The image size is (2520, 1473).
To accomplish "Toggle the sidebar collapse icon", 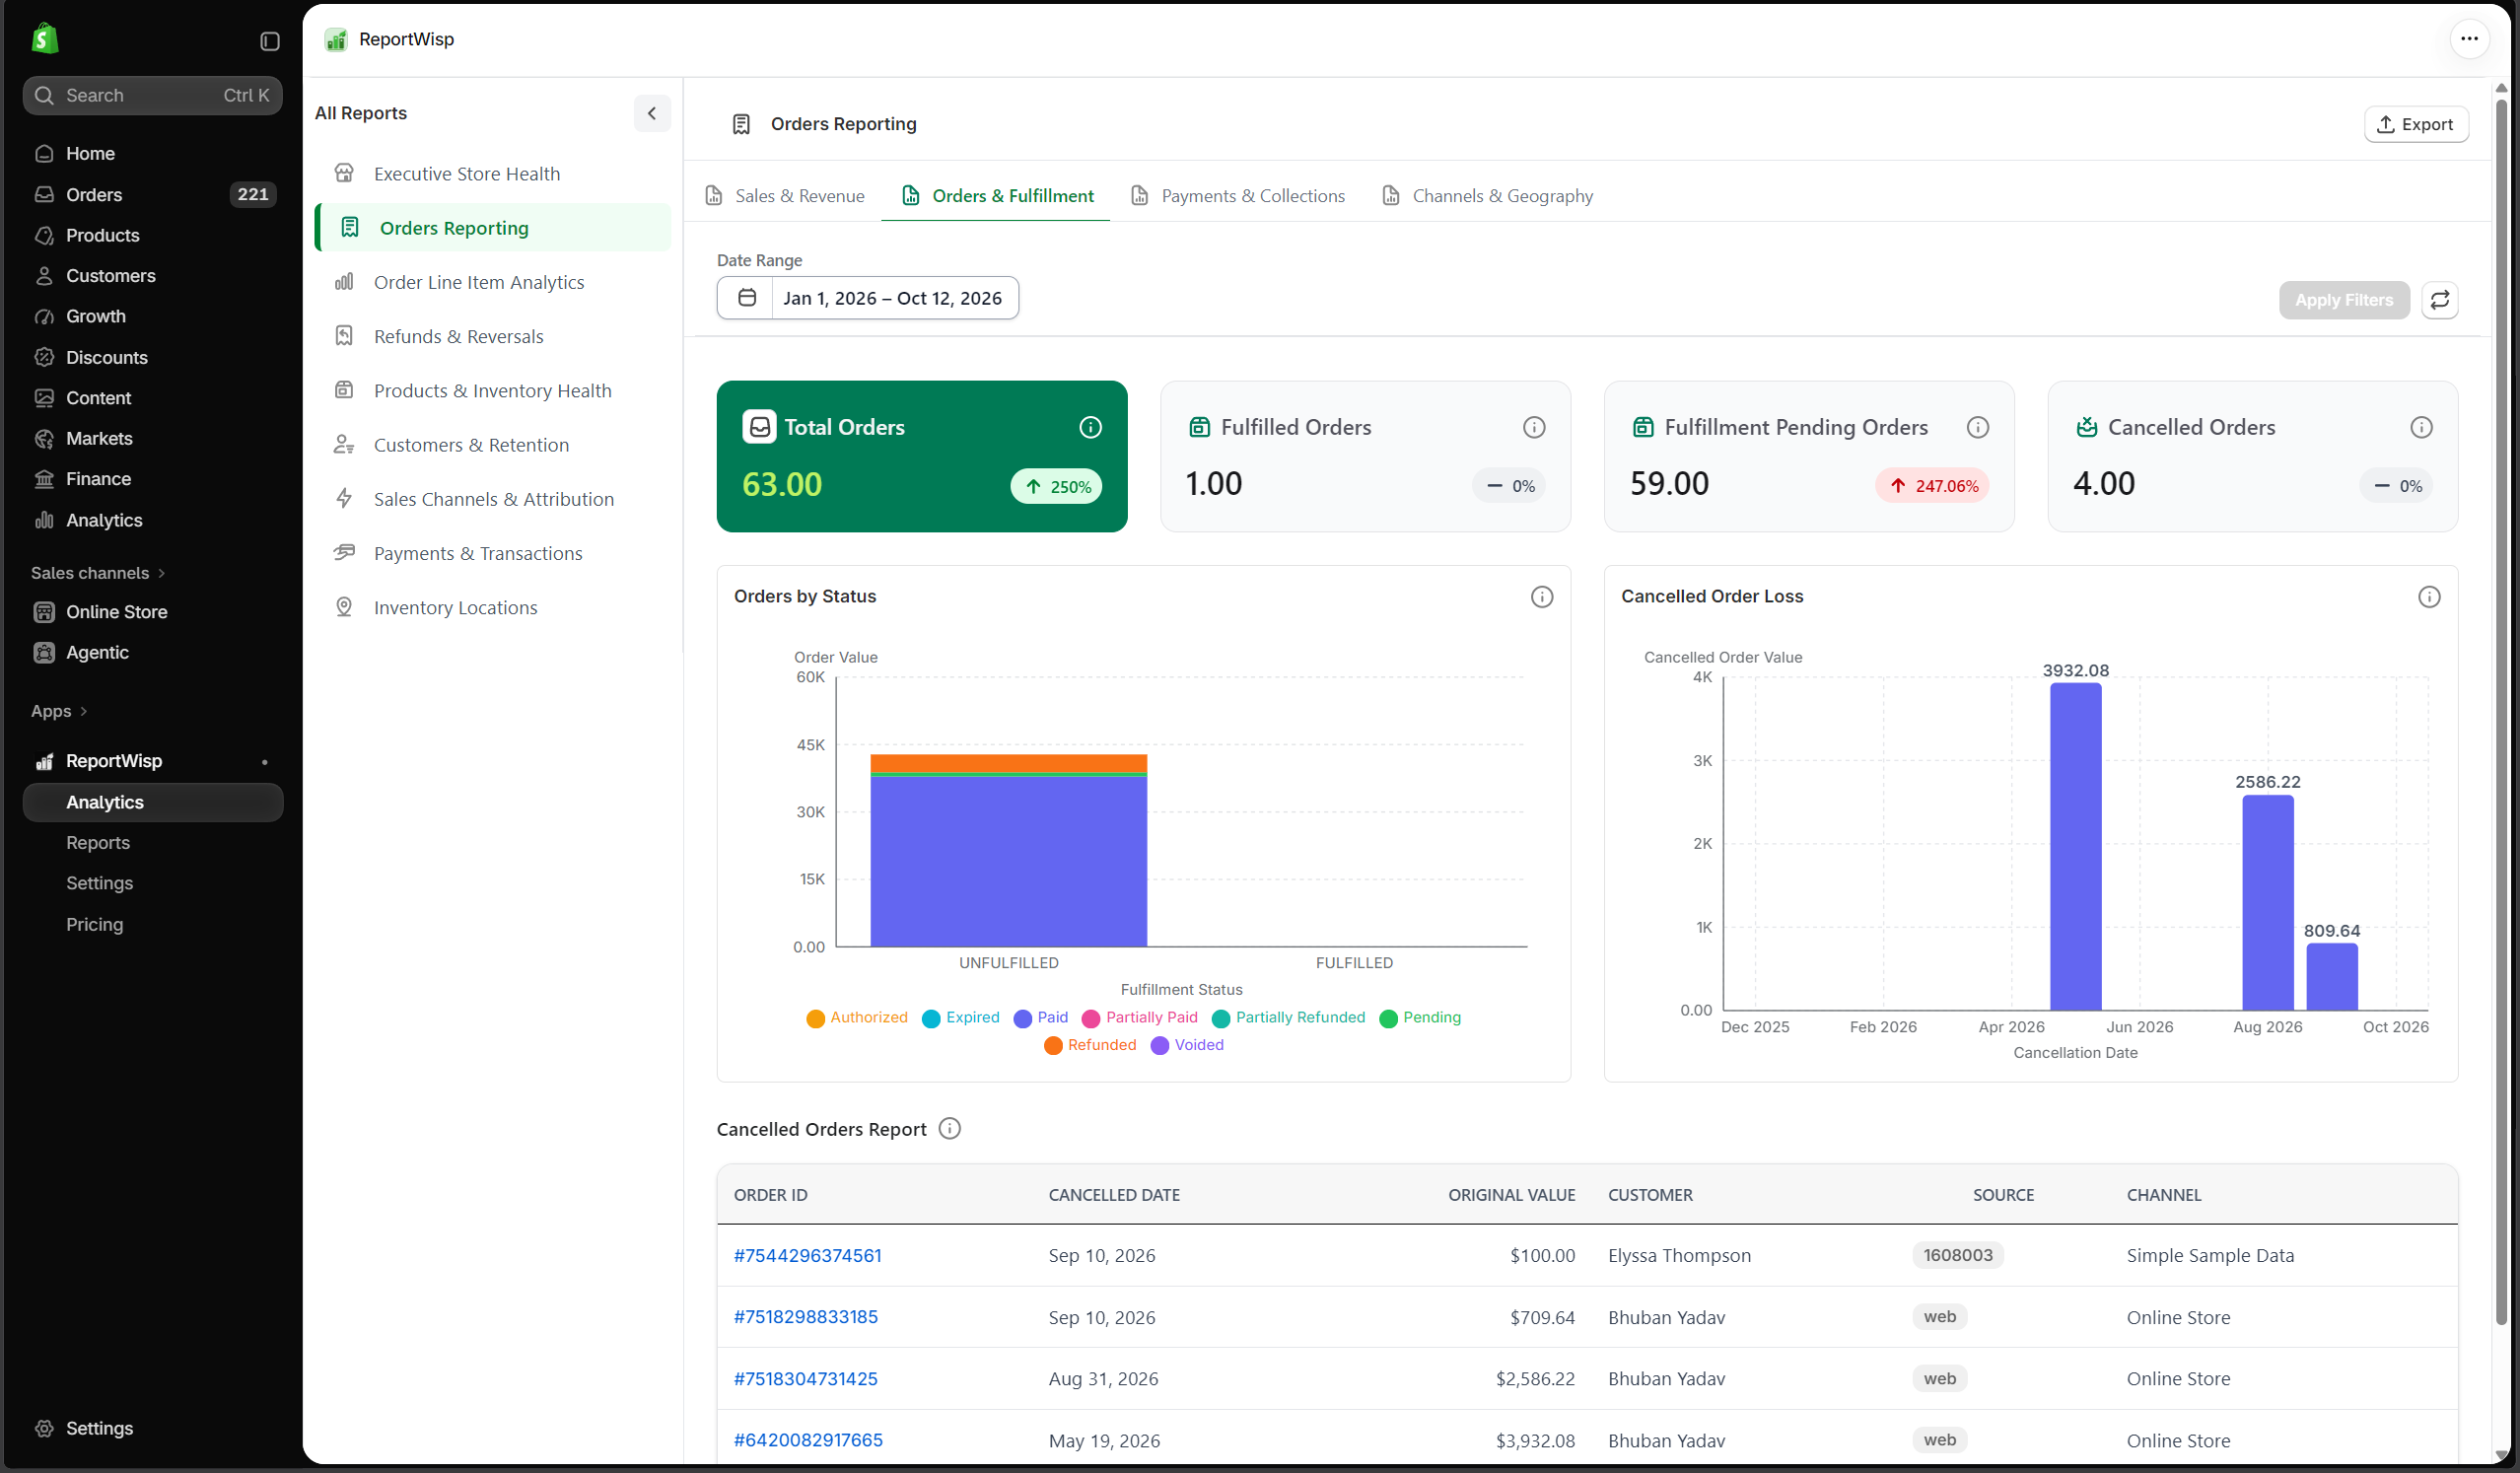I will [270, 41].
